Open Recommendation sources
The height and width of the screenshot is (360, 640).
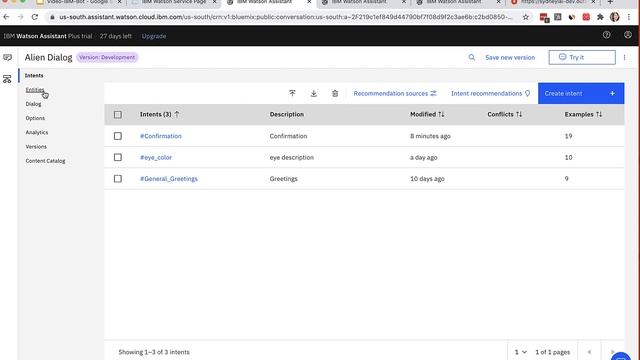(395, 93)
